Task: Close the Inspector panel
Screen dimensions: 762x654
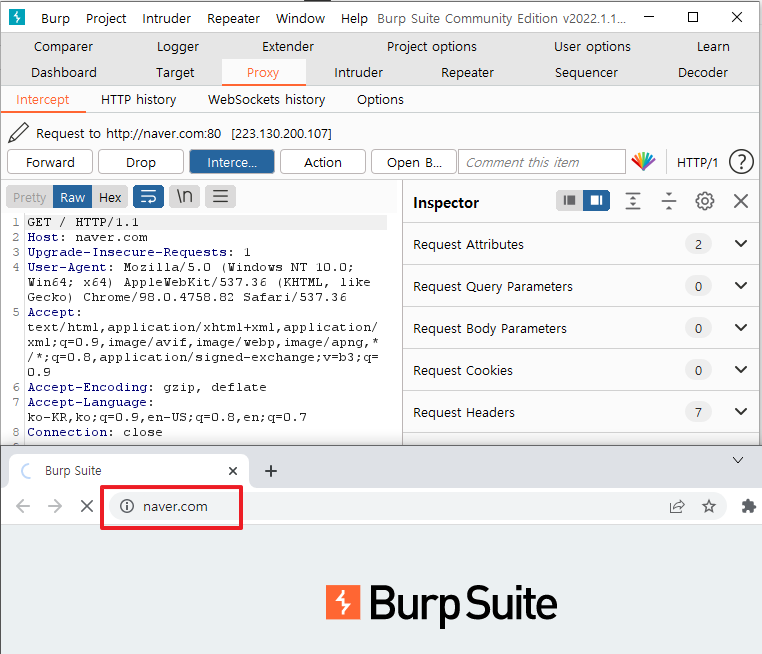Action: pos(741,201)
